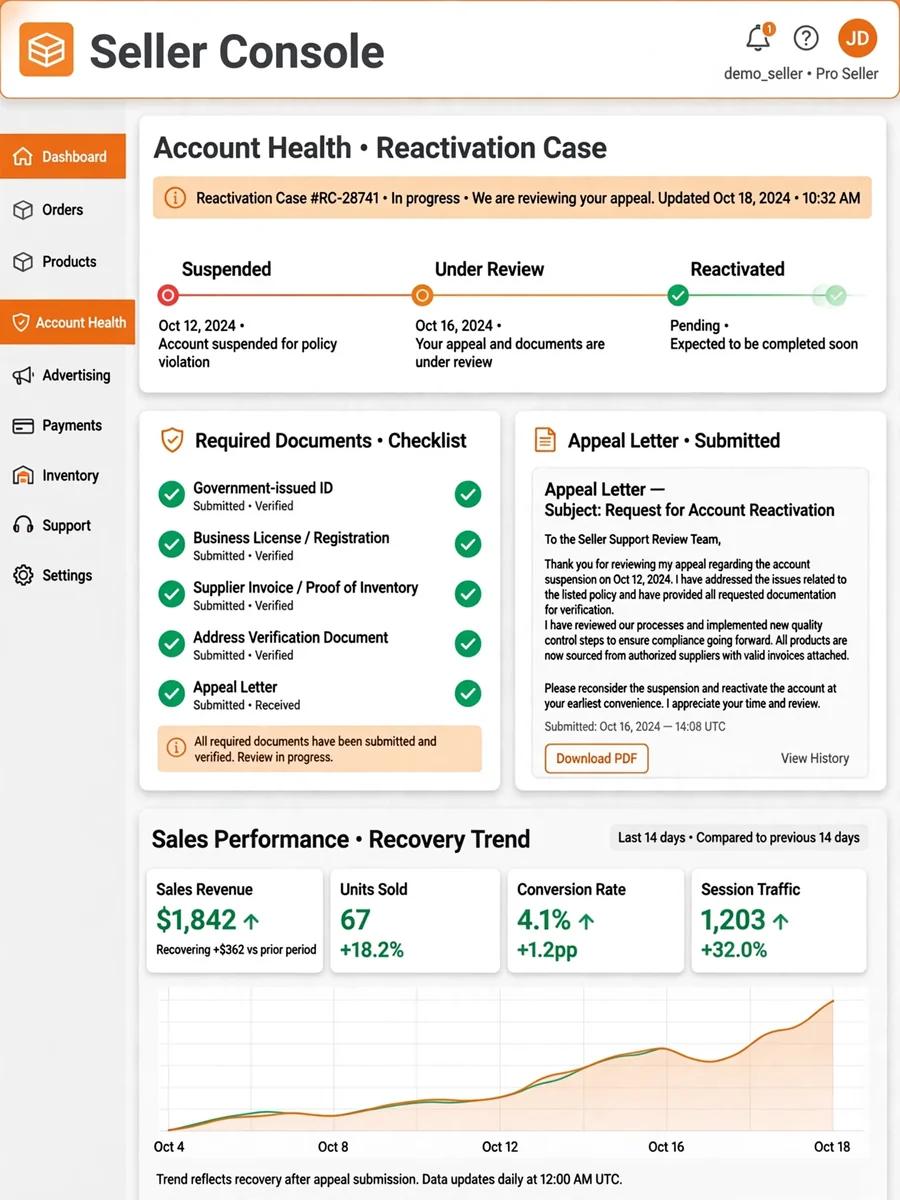Go to Dashboard in the sidebar
This screenshot has height=1200, width=900.
point(63,157)
